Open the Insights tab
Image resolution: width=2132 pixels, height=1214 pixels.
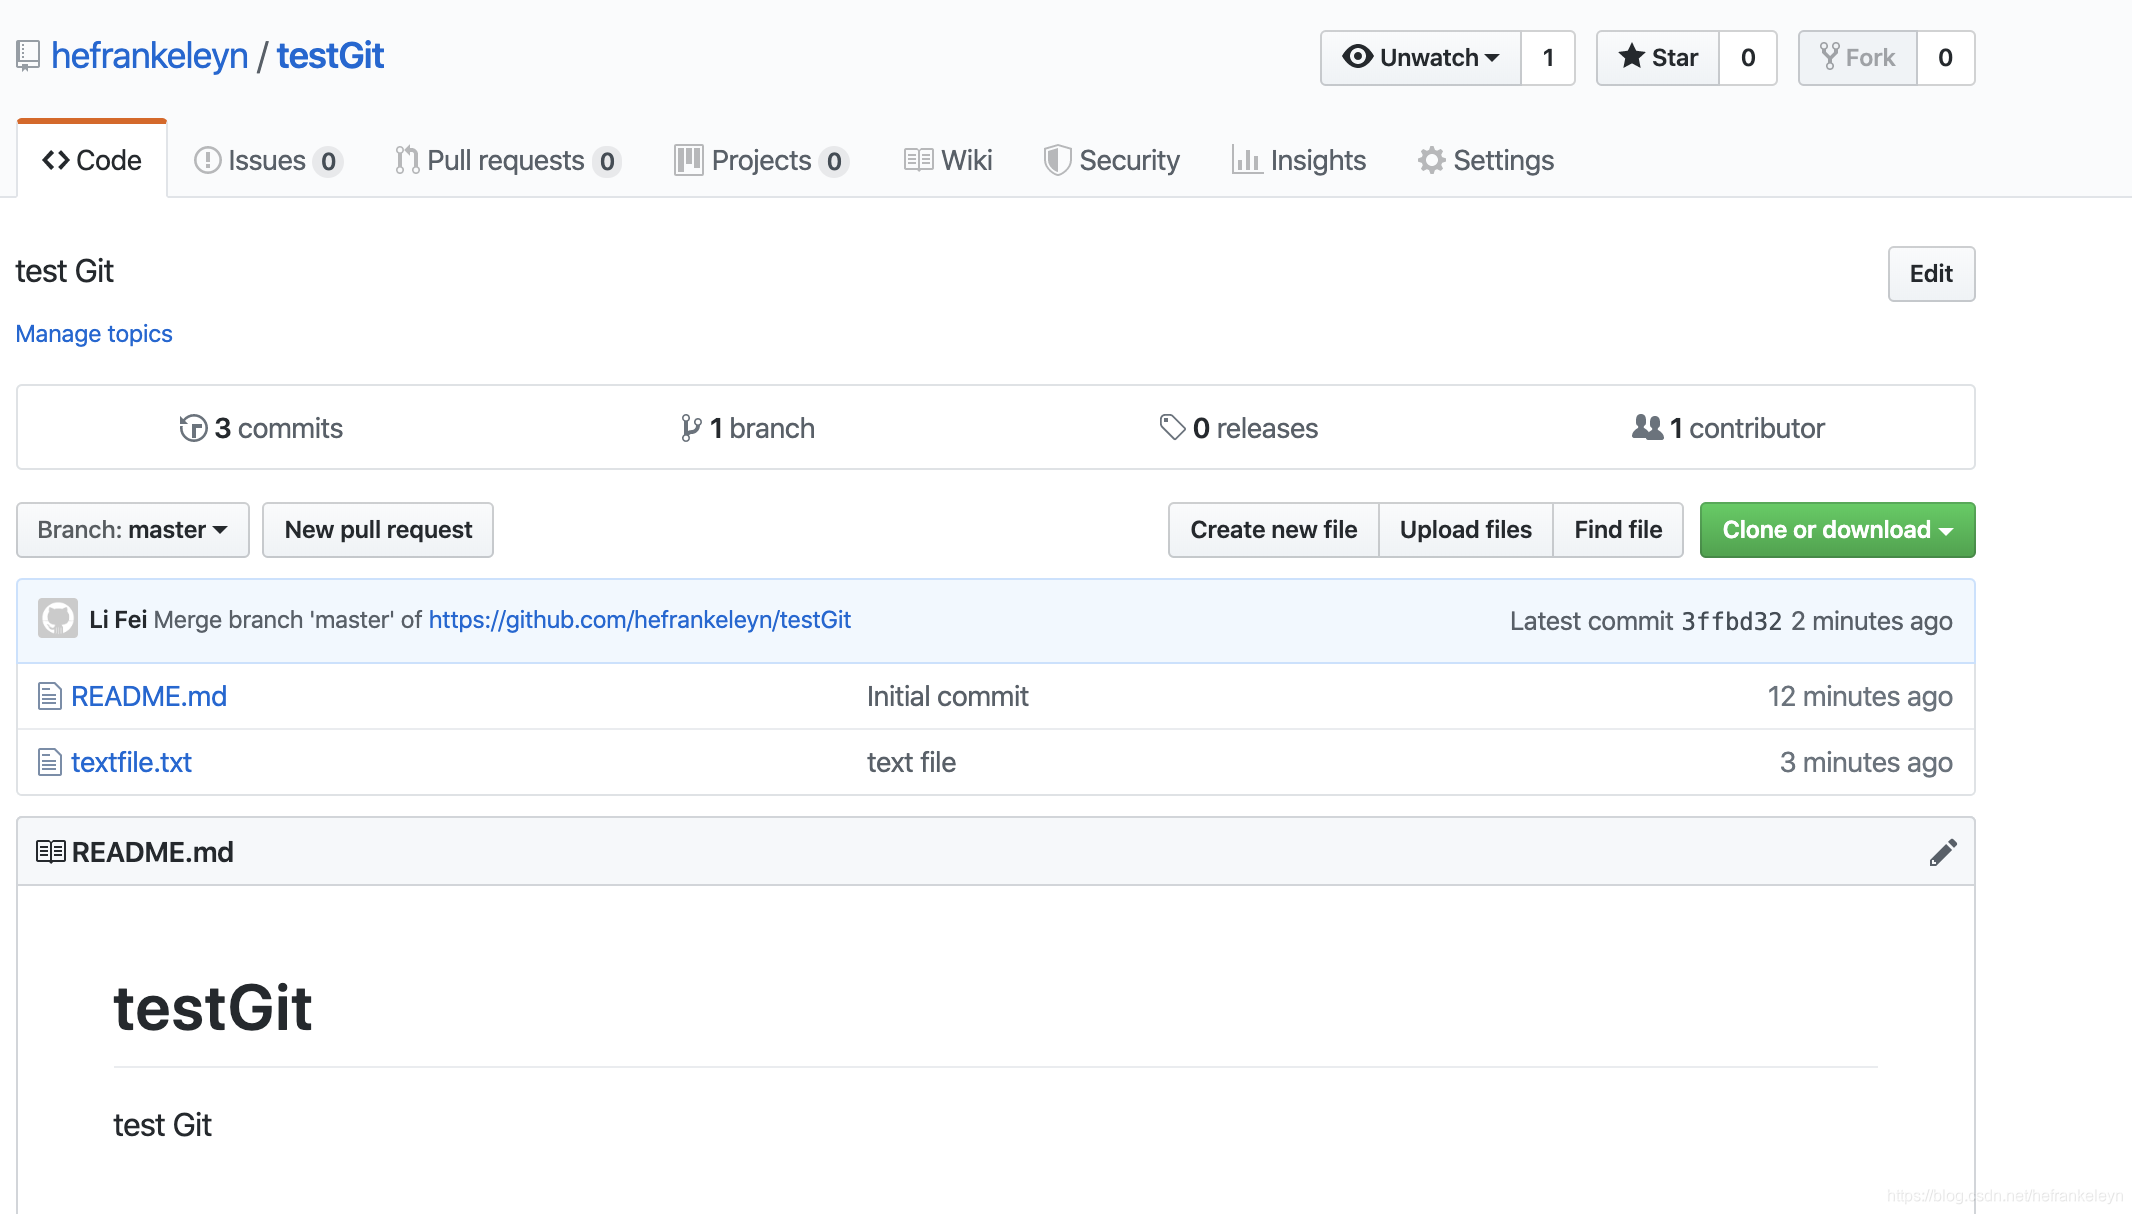(x=1299, y=160)
